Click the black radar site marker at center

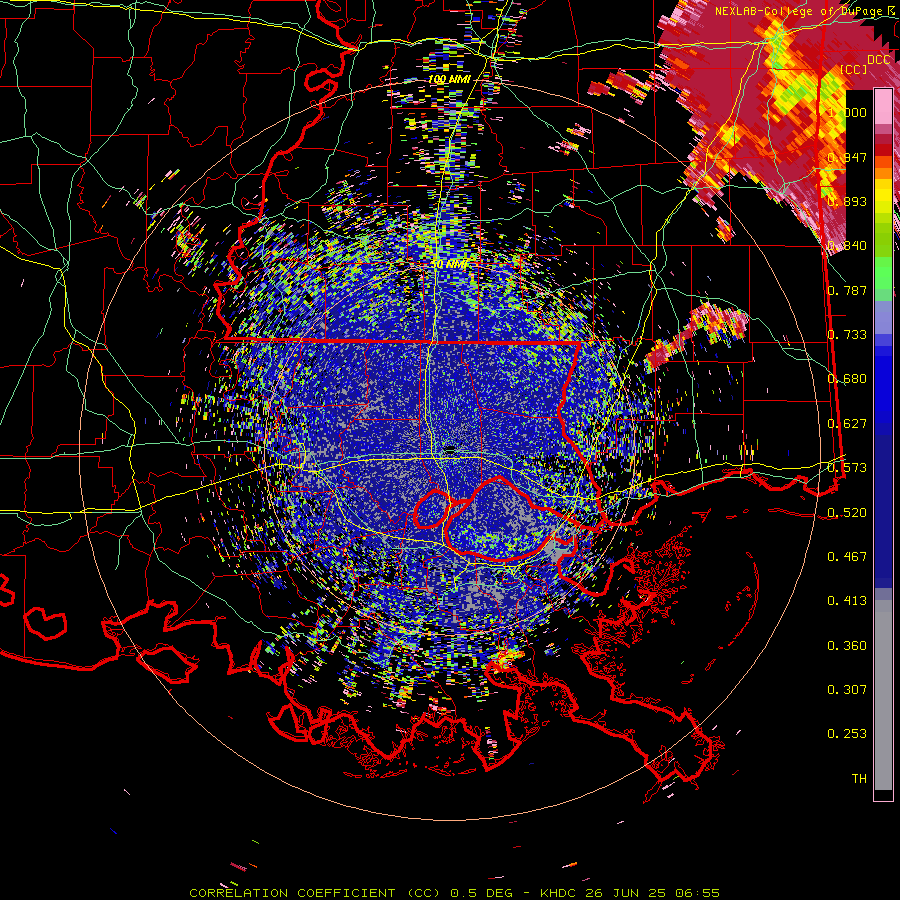pos(450,448)
